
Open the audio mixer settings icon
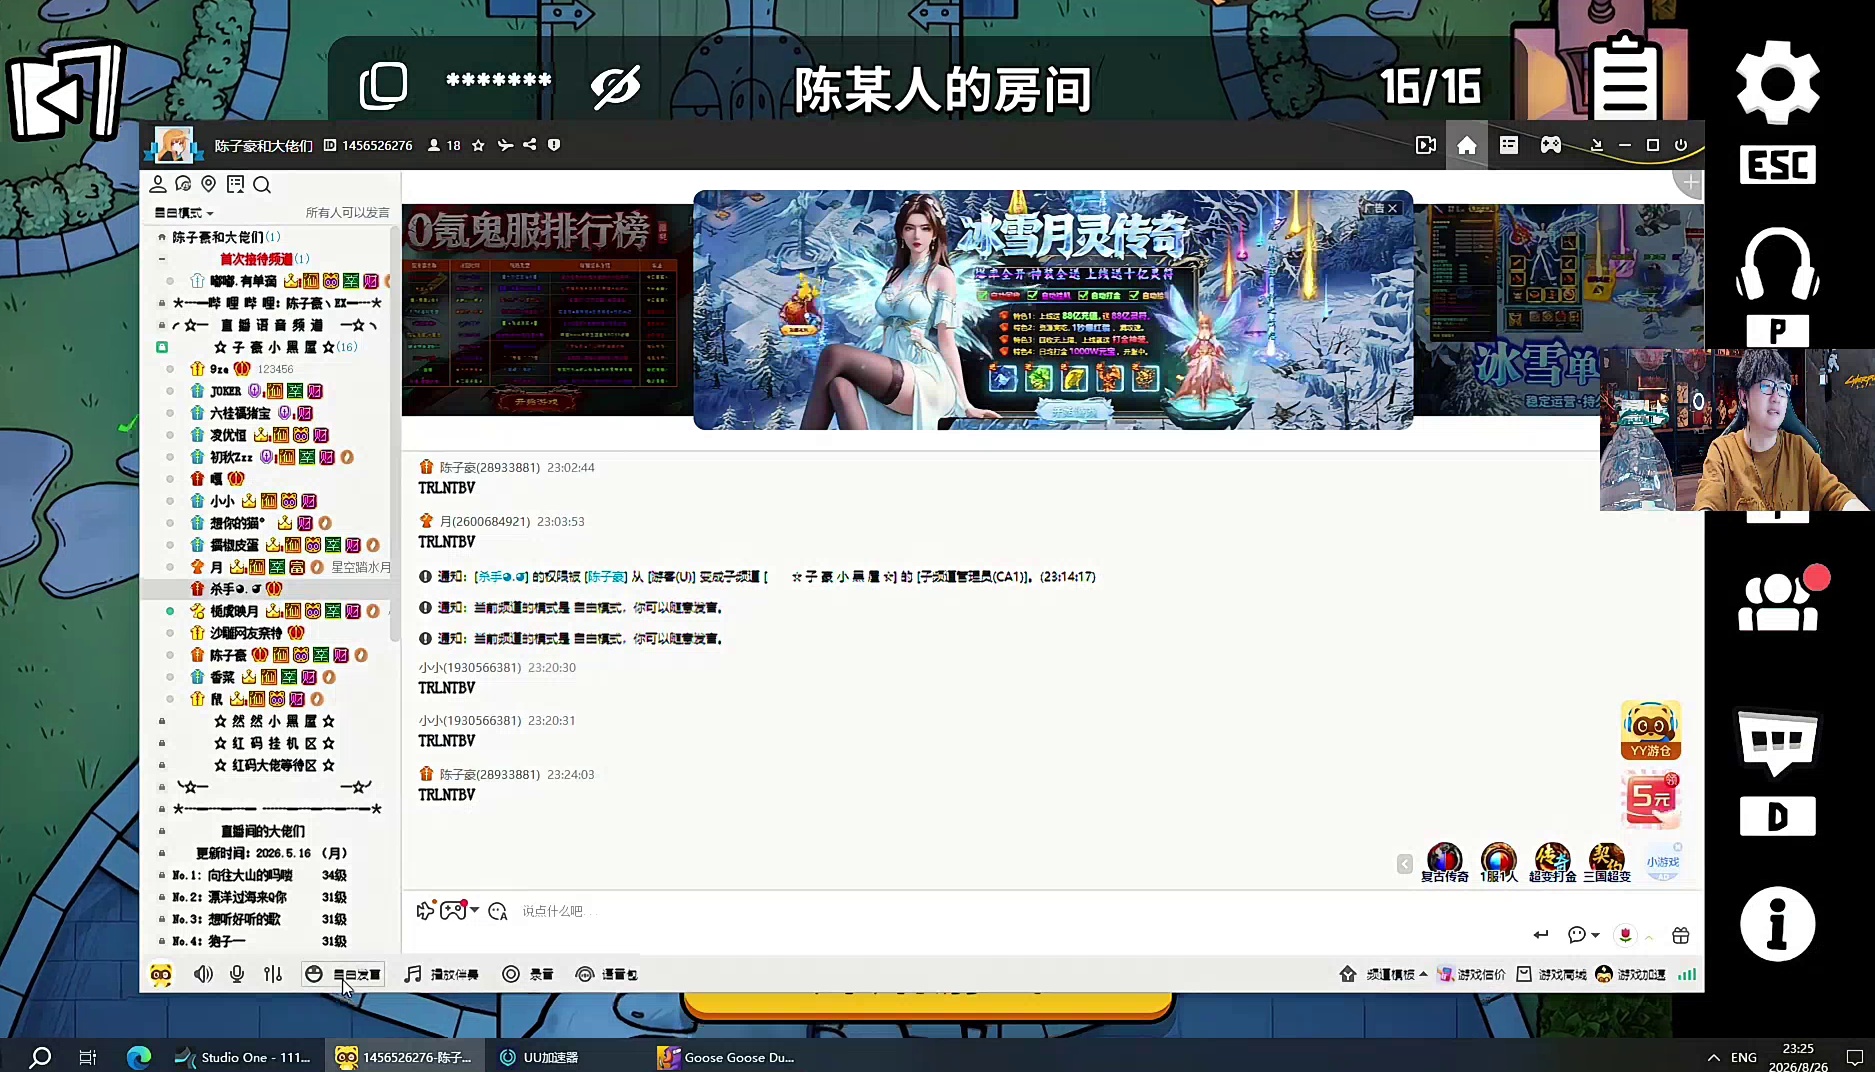[x=273, y=974]
